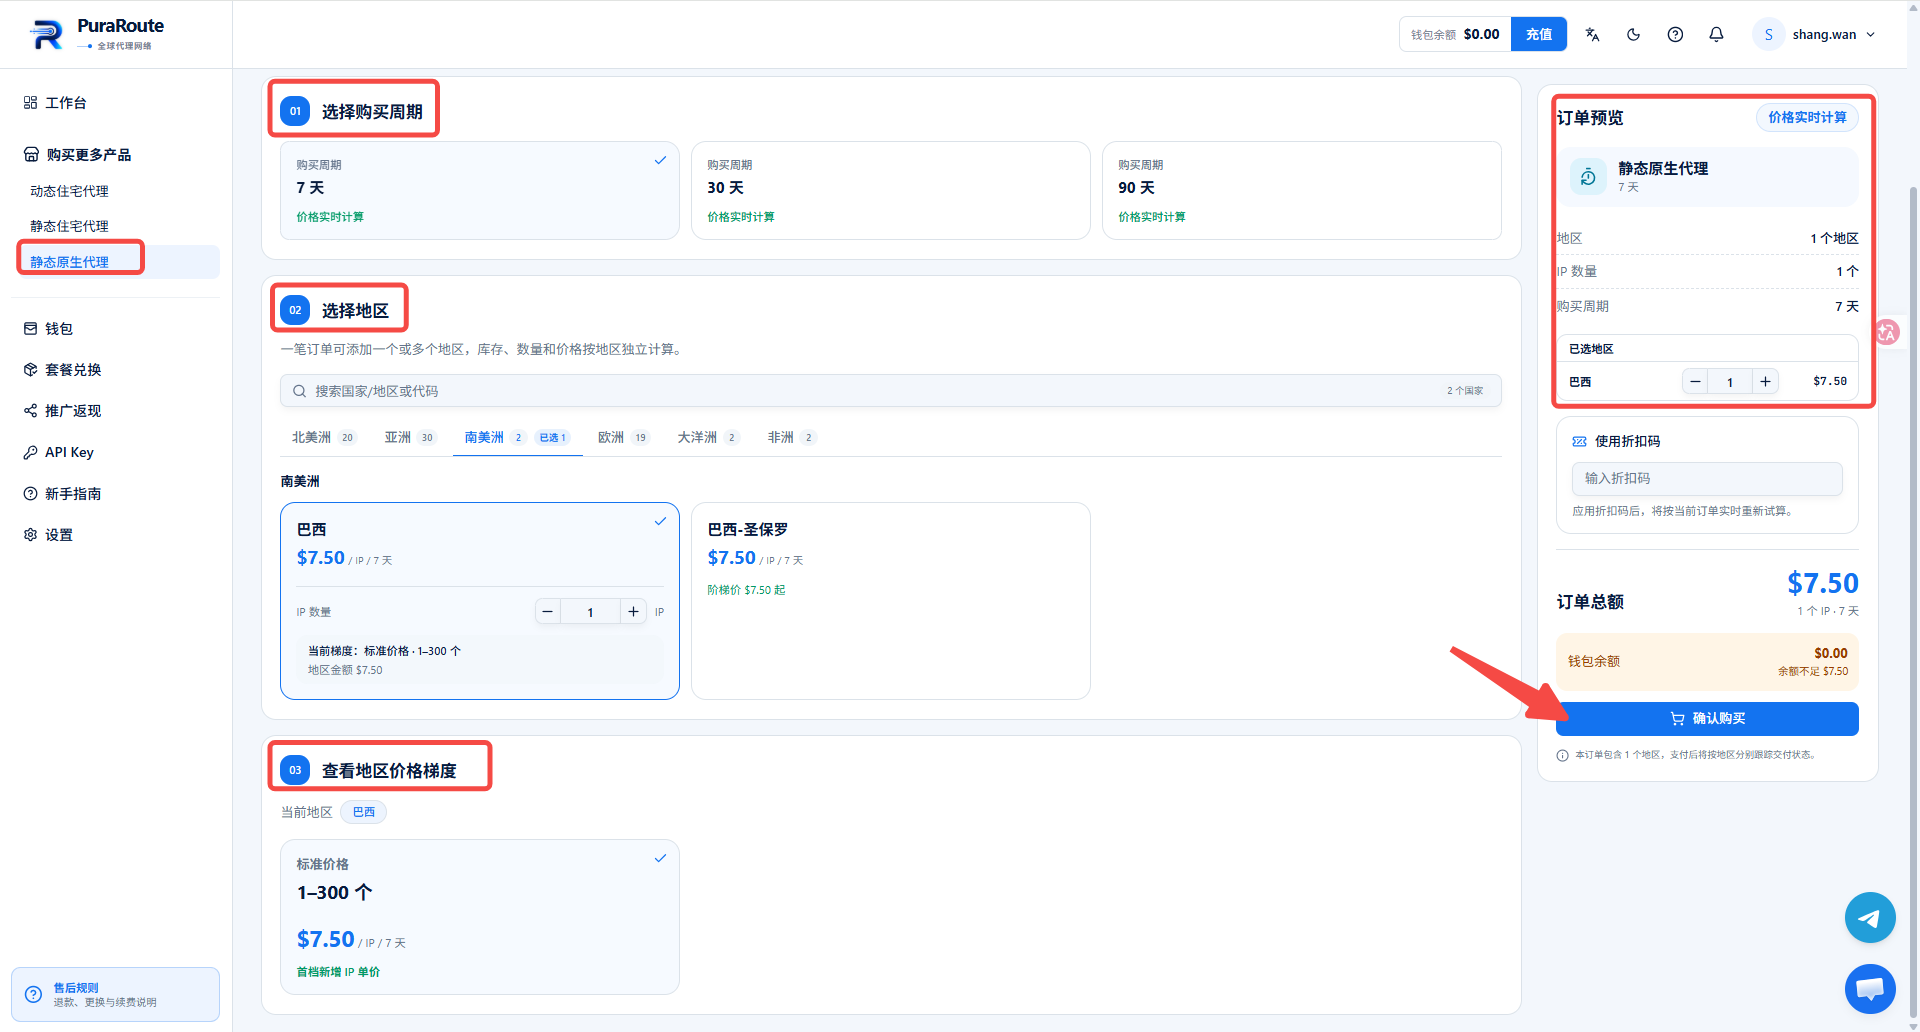1920x1032 pixels.
Task: Increase IP quantity in 巴西 card
Action: tap(633, 611)
